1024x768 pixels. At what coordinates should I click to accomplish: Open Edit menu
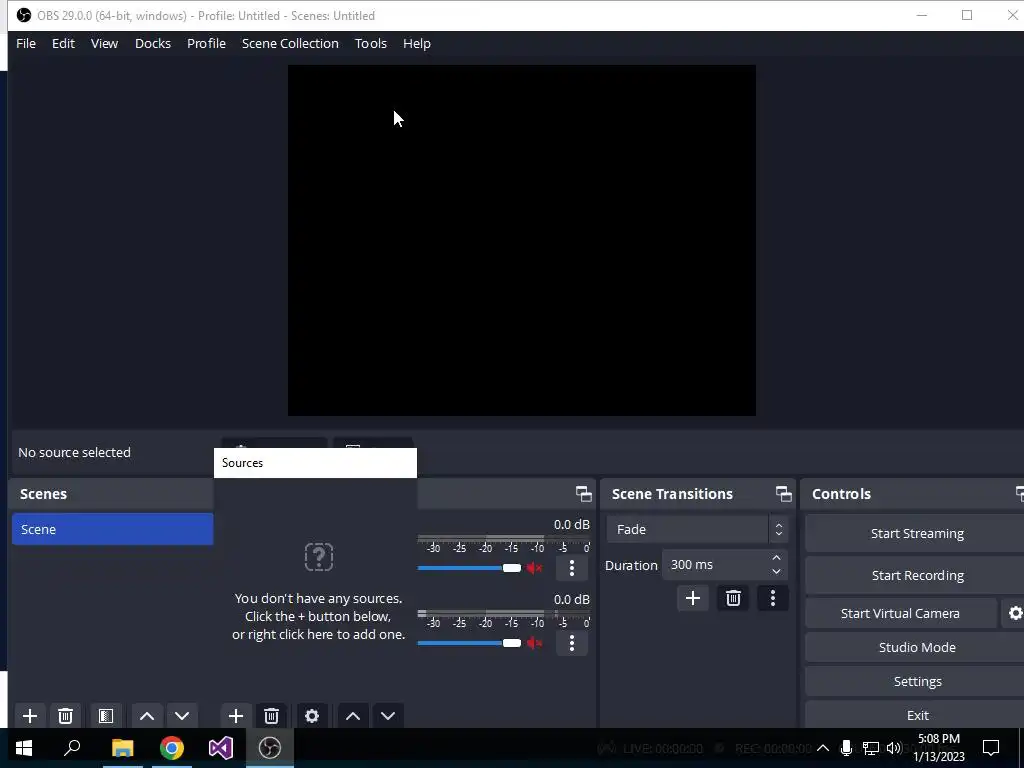(63, 43)
